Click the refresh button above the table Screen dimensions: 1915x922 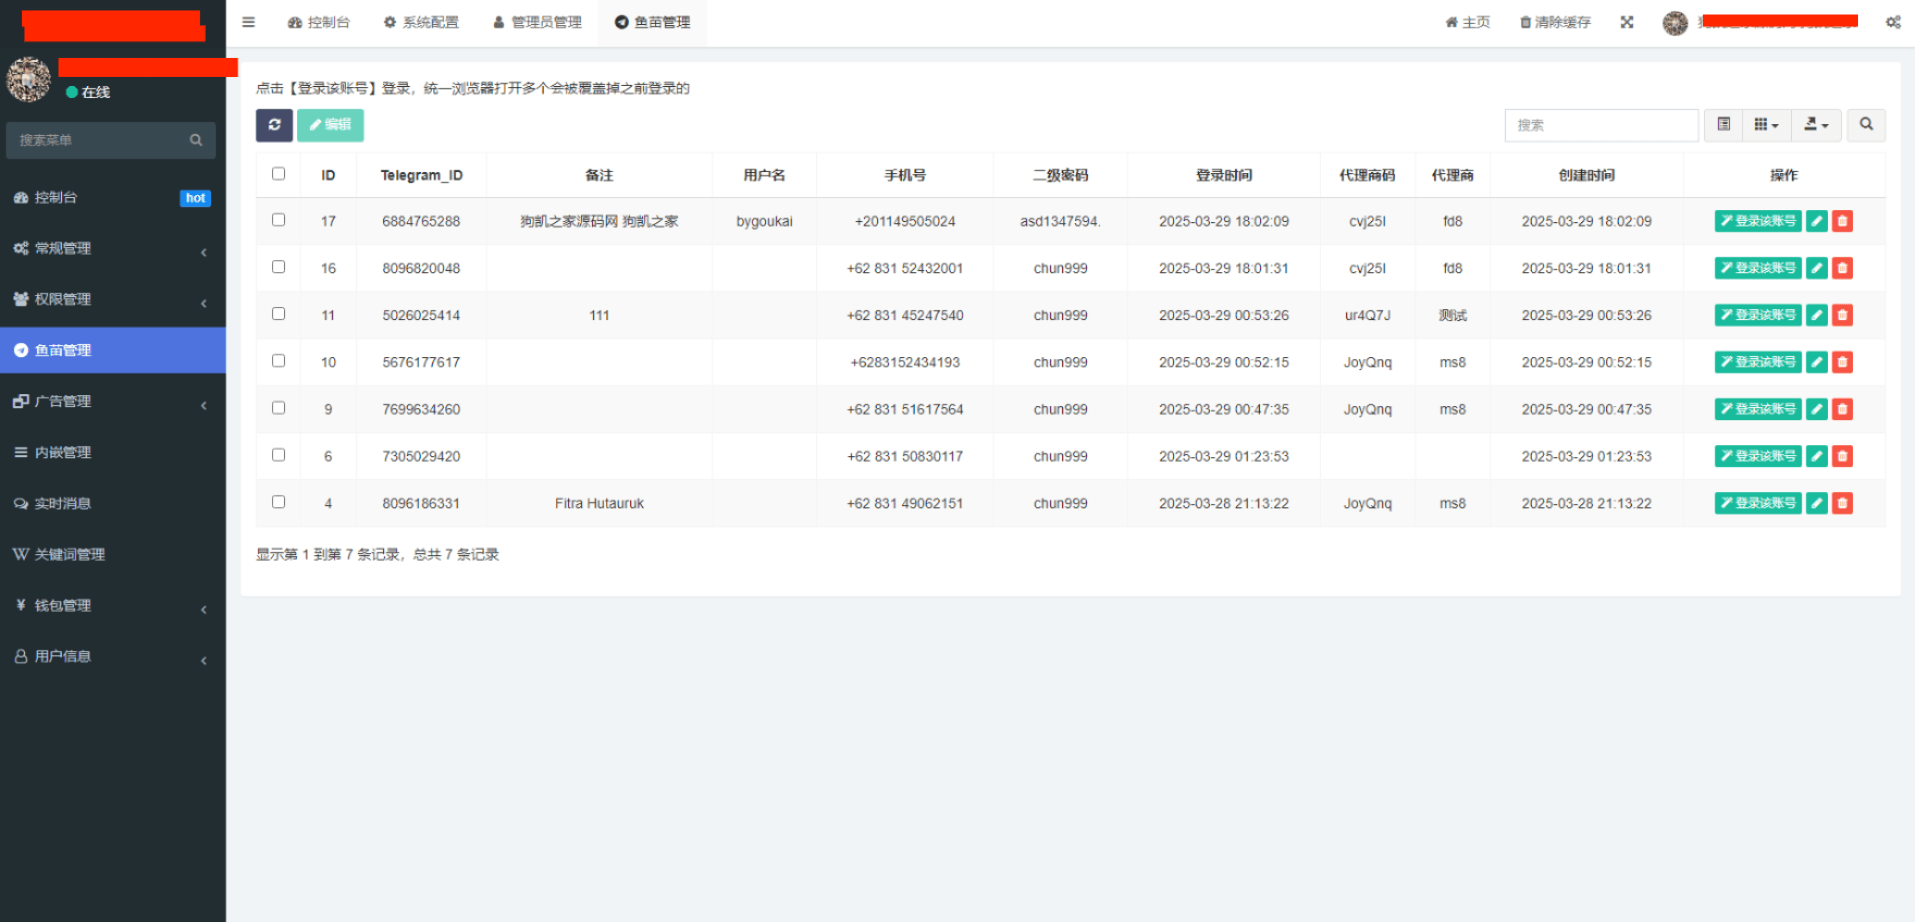(x=274, y=125)
